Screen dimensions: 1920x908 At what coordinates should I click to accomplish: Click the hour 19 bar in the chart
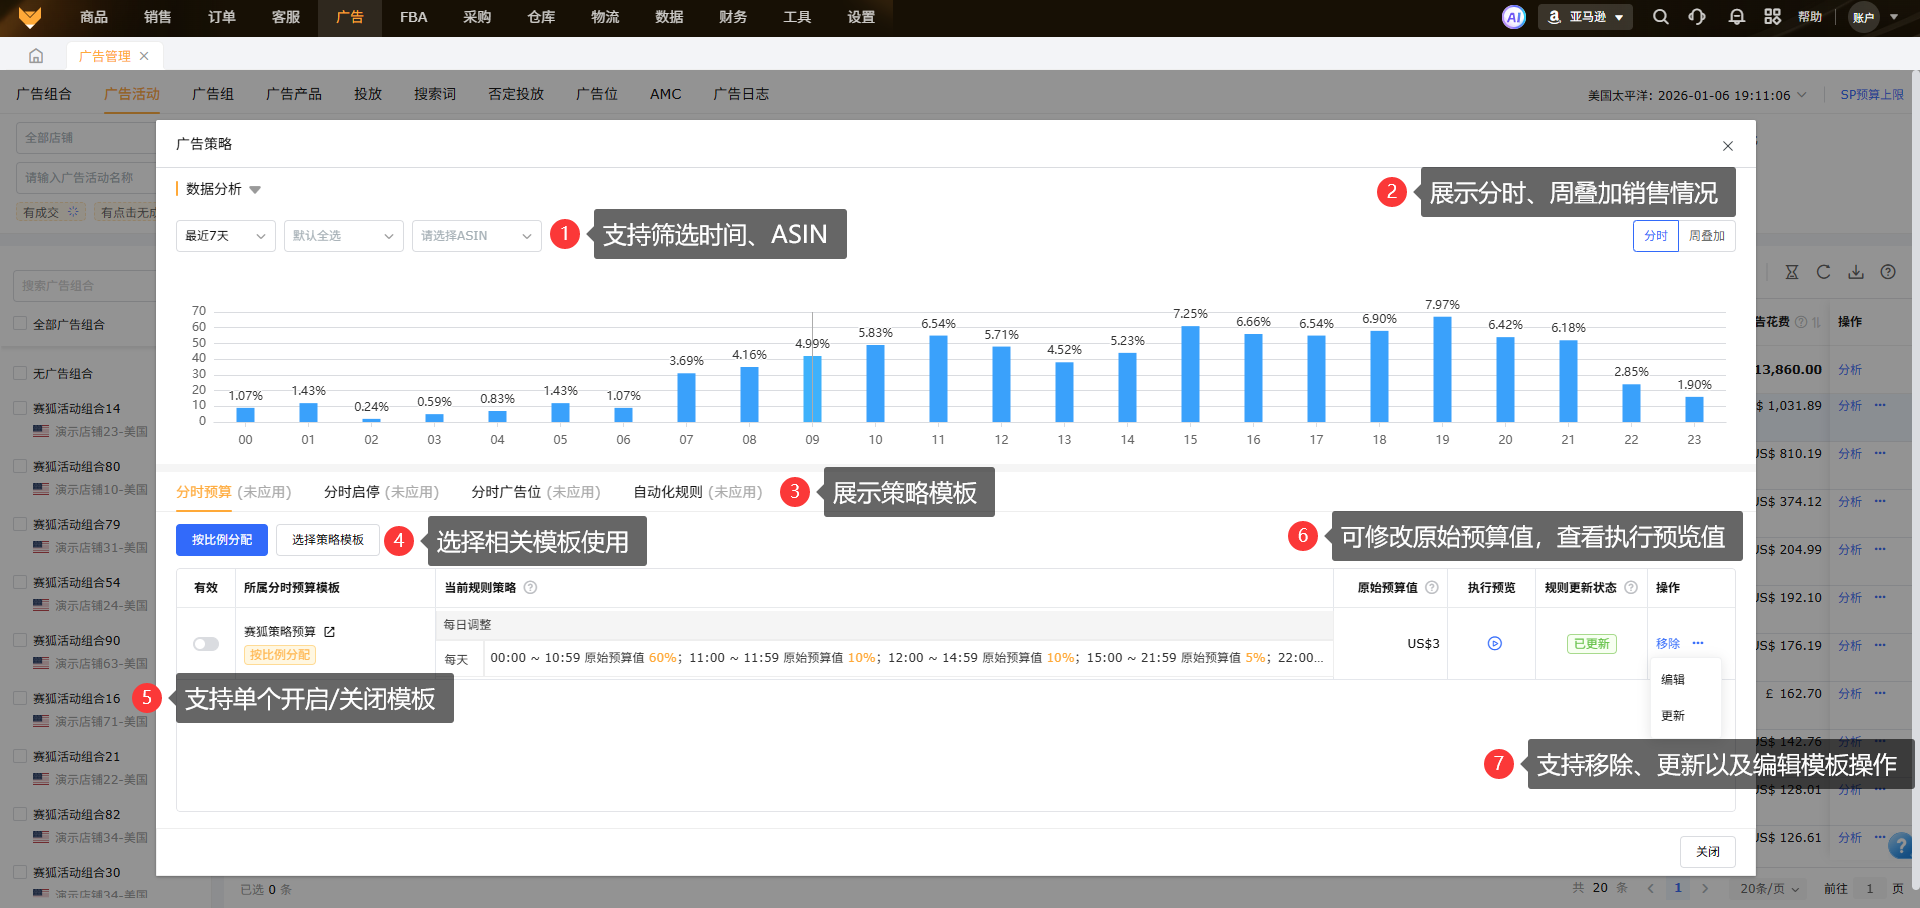tap(1442, 369)
